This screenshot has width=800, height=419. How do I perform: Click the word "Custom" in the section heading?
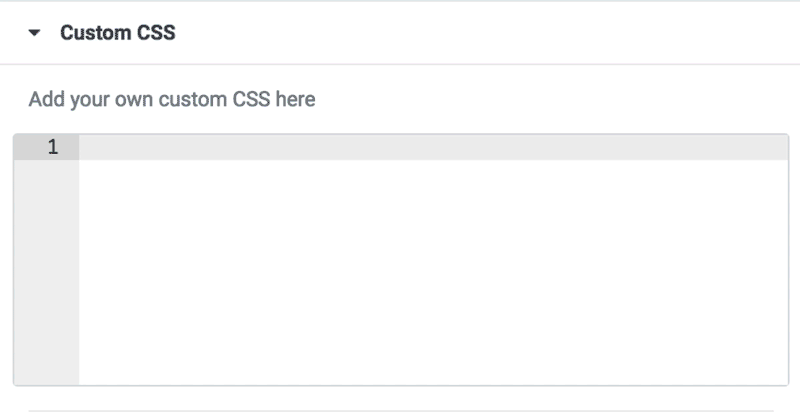pyautogui.click(x=95, y=33)
